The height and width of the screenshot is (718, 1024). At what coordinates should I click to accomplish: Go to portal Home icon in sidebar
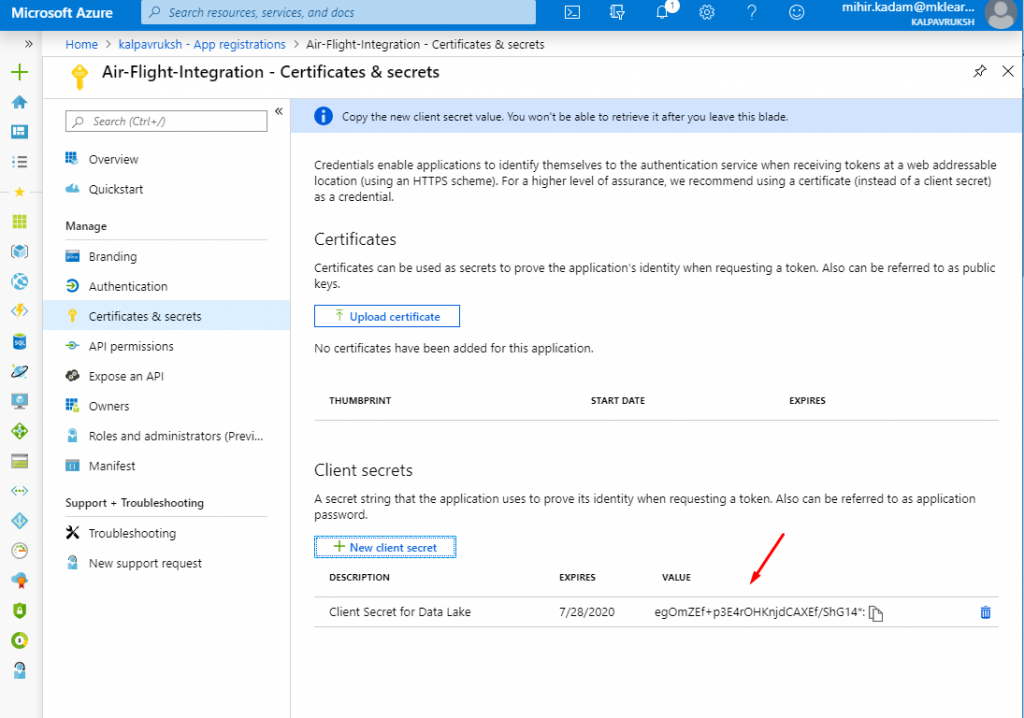[x=20, y=102]
